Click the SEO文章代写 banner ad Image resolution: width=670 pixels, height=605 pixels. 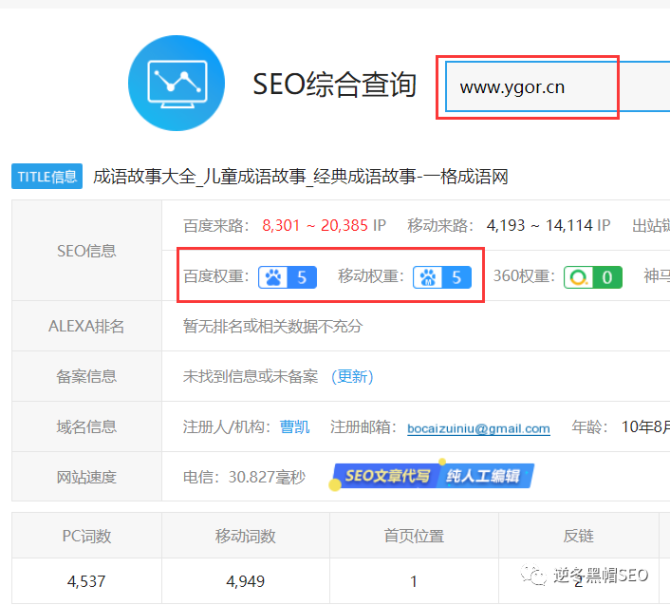click(x=432, y=476)
